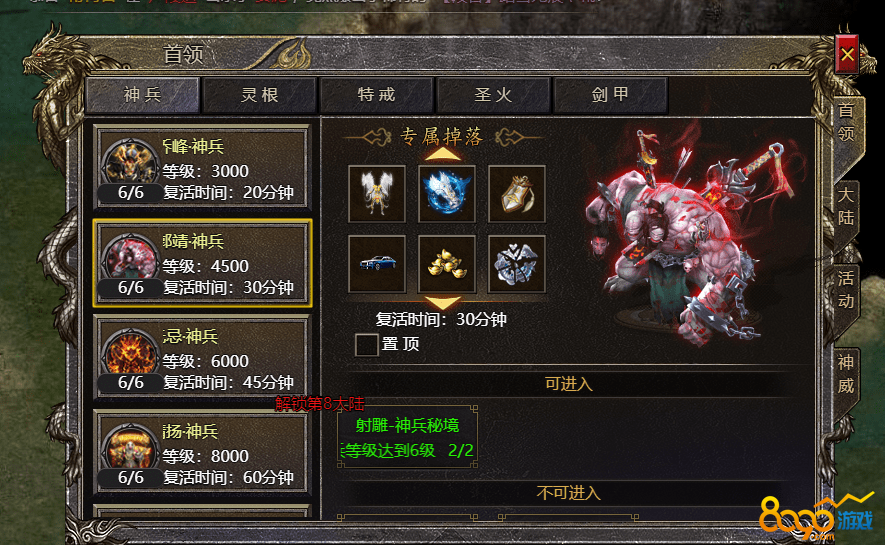Open the 特戒 tab
This screenshot has width=885, height=545.
376,95
